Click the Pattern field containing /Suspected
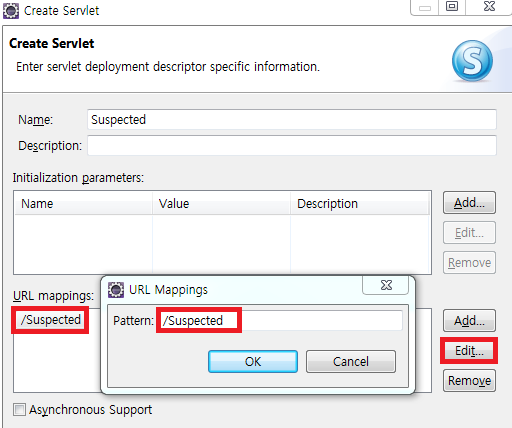Screen dimensions: 512x428 281,321
